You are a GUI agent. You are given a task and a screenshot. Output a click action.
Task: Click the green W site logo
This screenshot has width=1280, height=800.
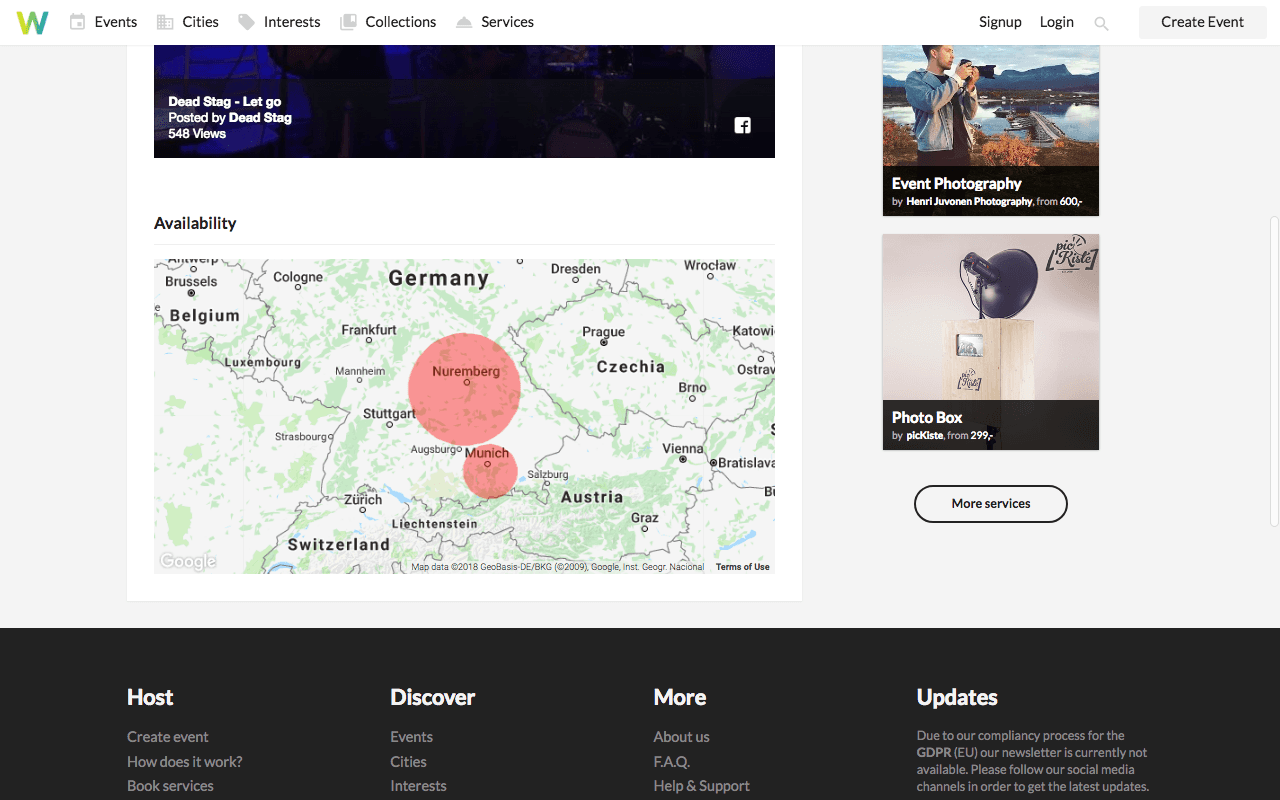(32, 22)
